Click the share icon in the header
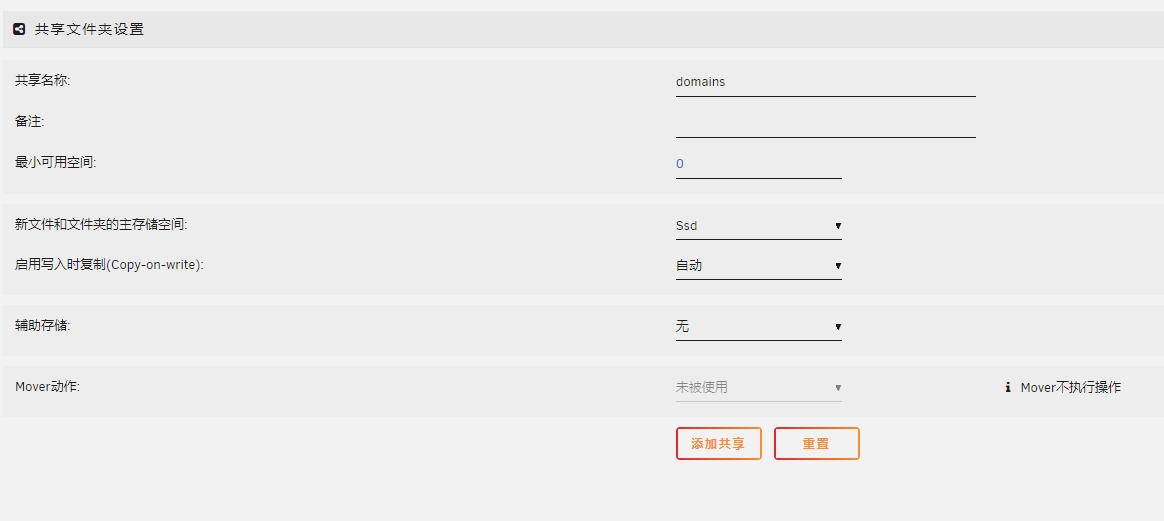Screen dimensions: 1164x521 click(19, 30)
